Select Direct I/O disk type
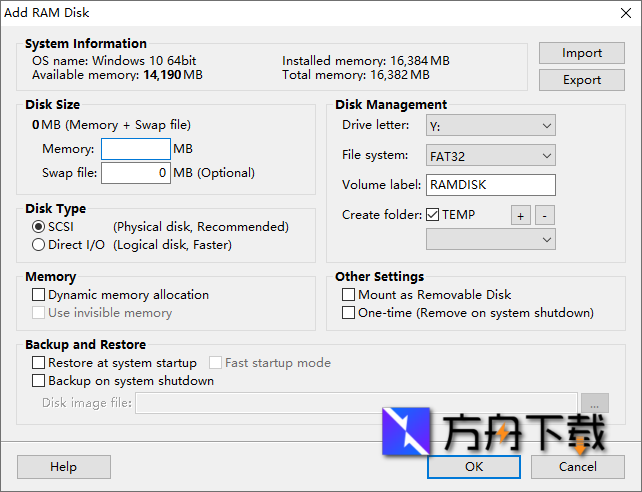Viewport: 642px width, 492px height. click(x=39, y=245)
